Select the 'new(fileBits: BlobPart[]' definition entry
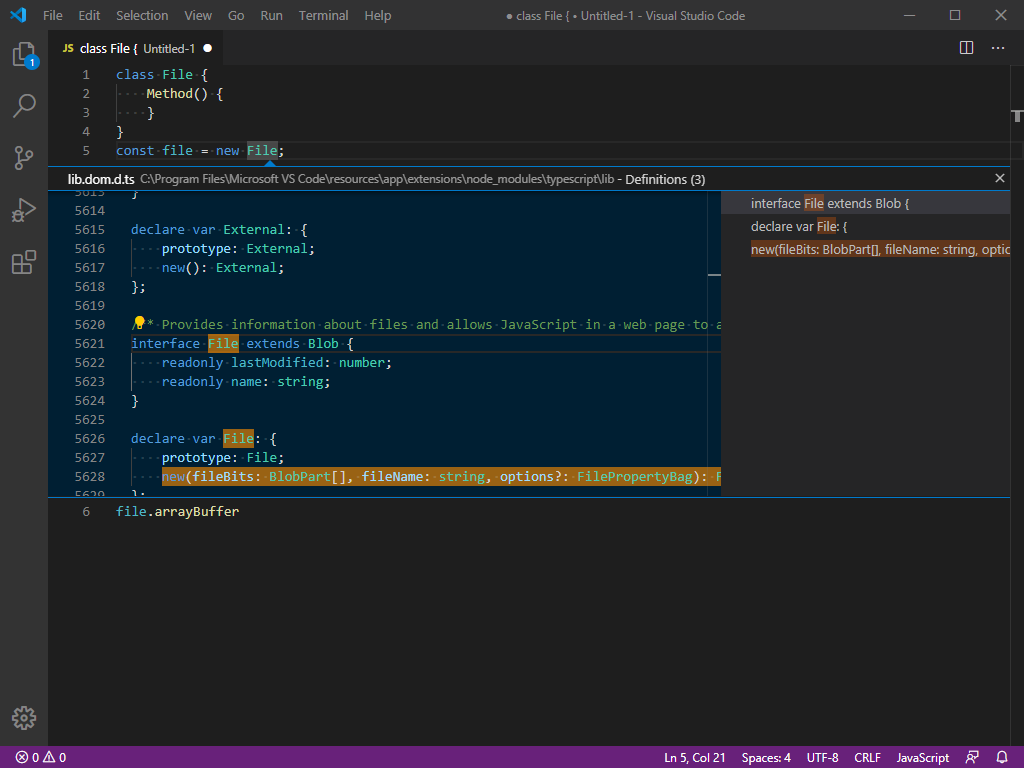Image resolution: width=1024 pixels, height=768 pixels. pos(865,249)
